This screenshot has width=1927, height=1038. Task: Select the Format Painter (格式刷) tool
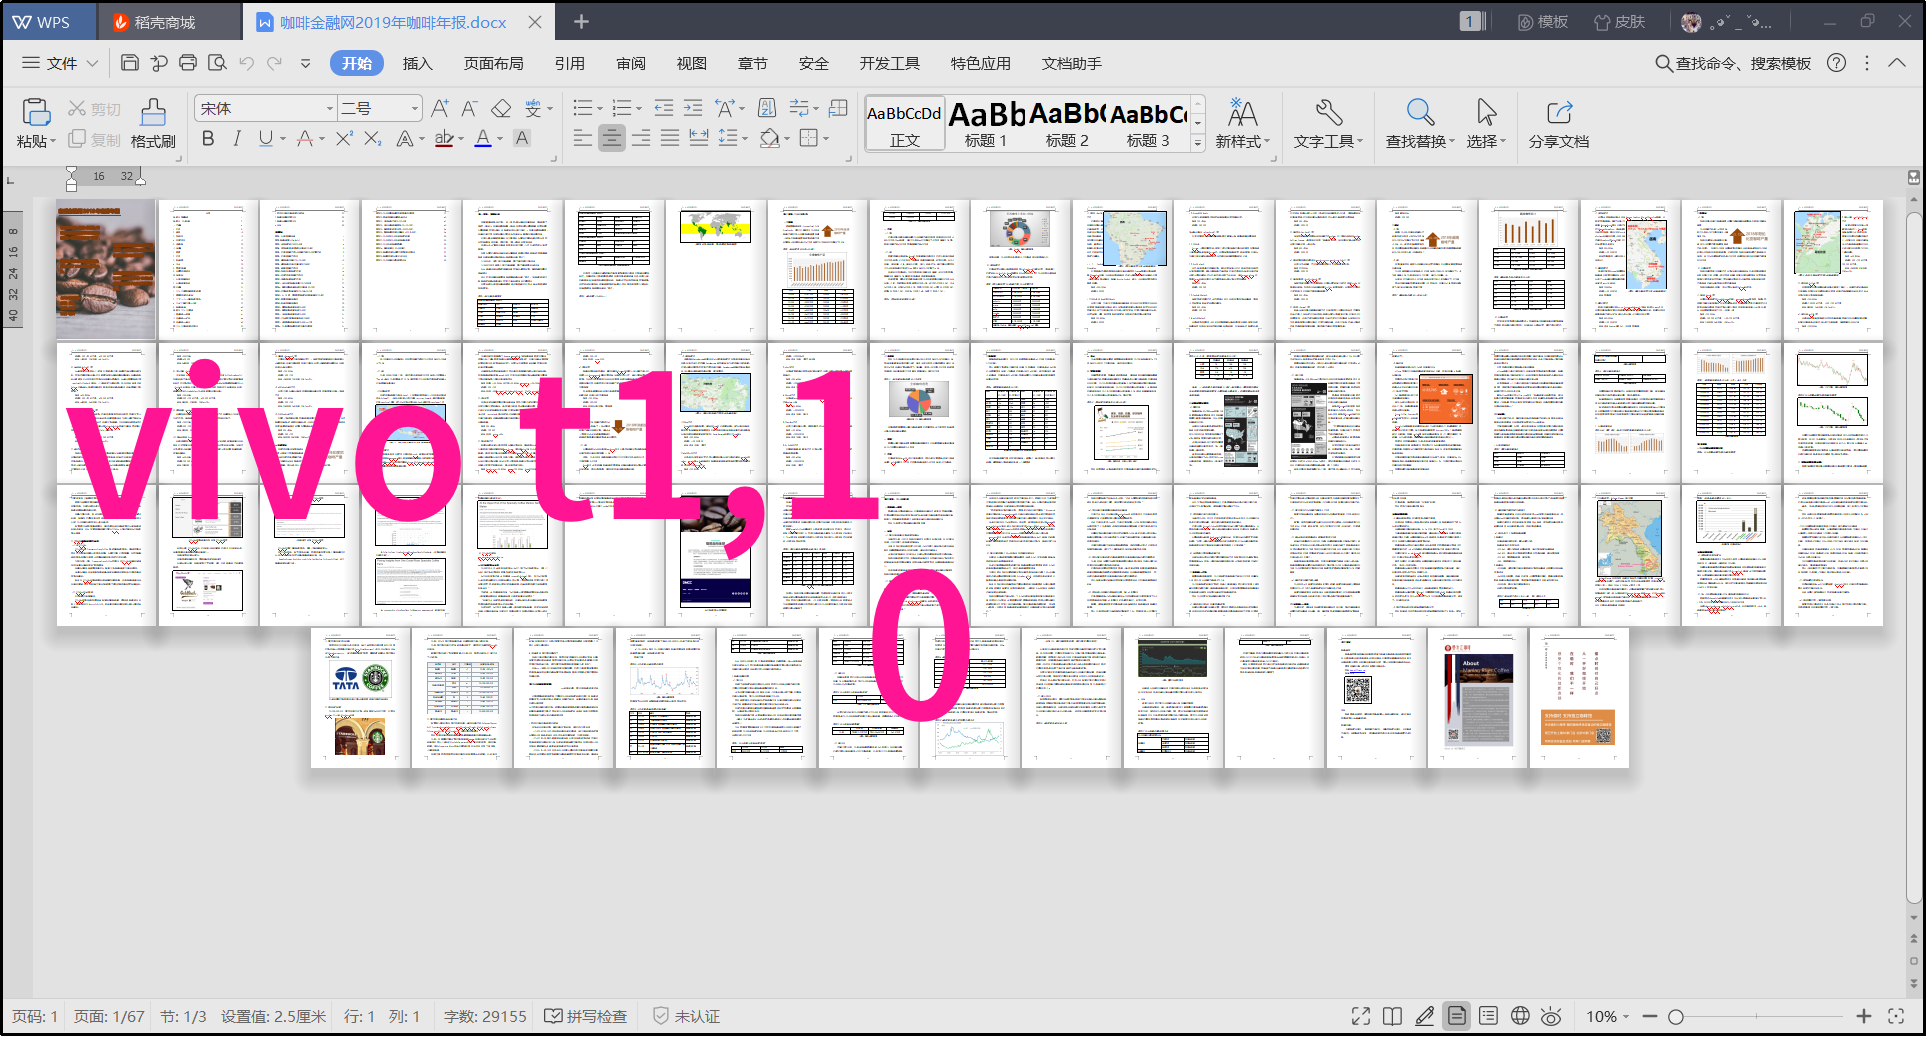click(x=153, y=123)
